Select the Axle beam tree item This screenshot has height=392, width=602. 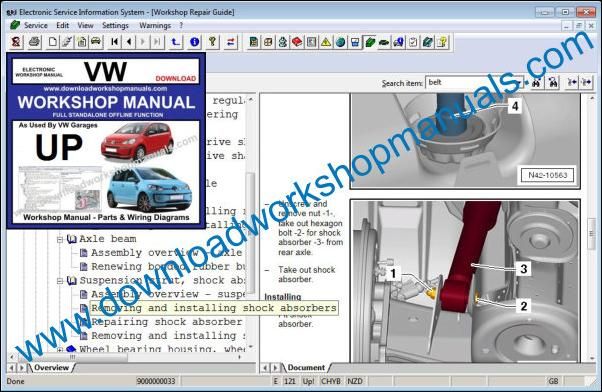pos(108,239)
